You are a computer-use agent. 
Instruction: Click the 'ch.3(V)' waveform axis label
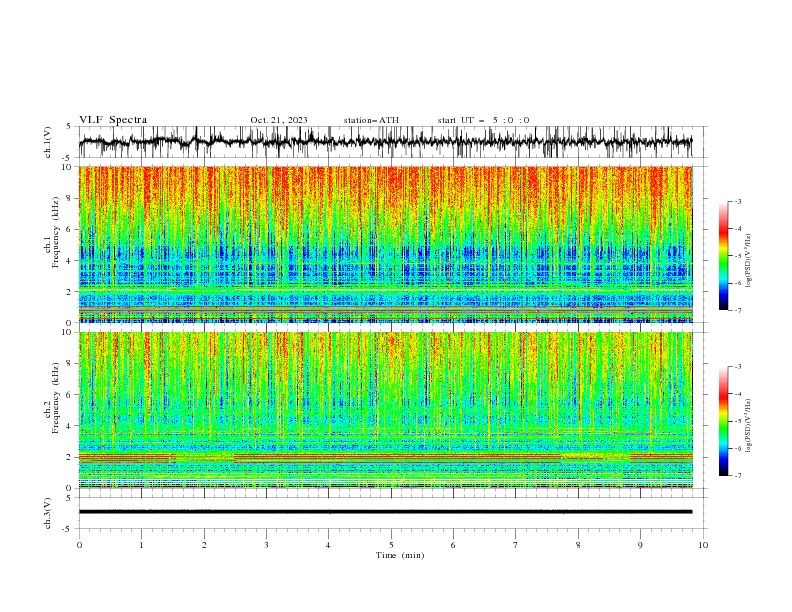click(x=48, y=513)
